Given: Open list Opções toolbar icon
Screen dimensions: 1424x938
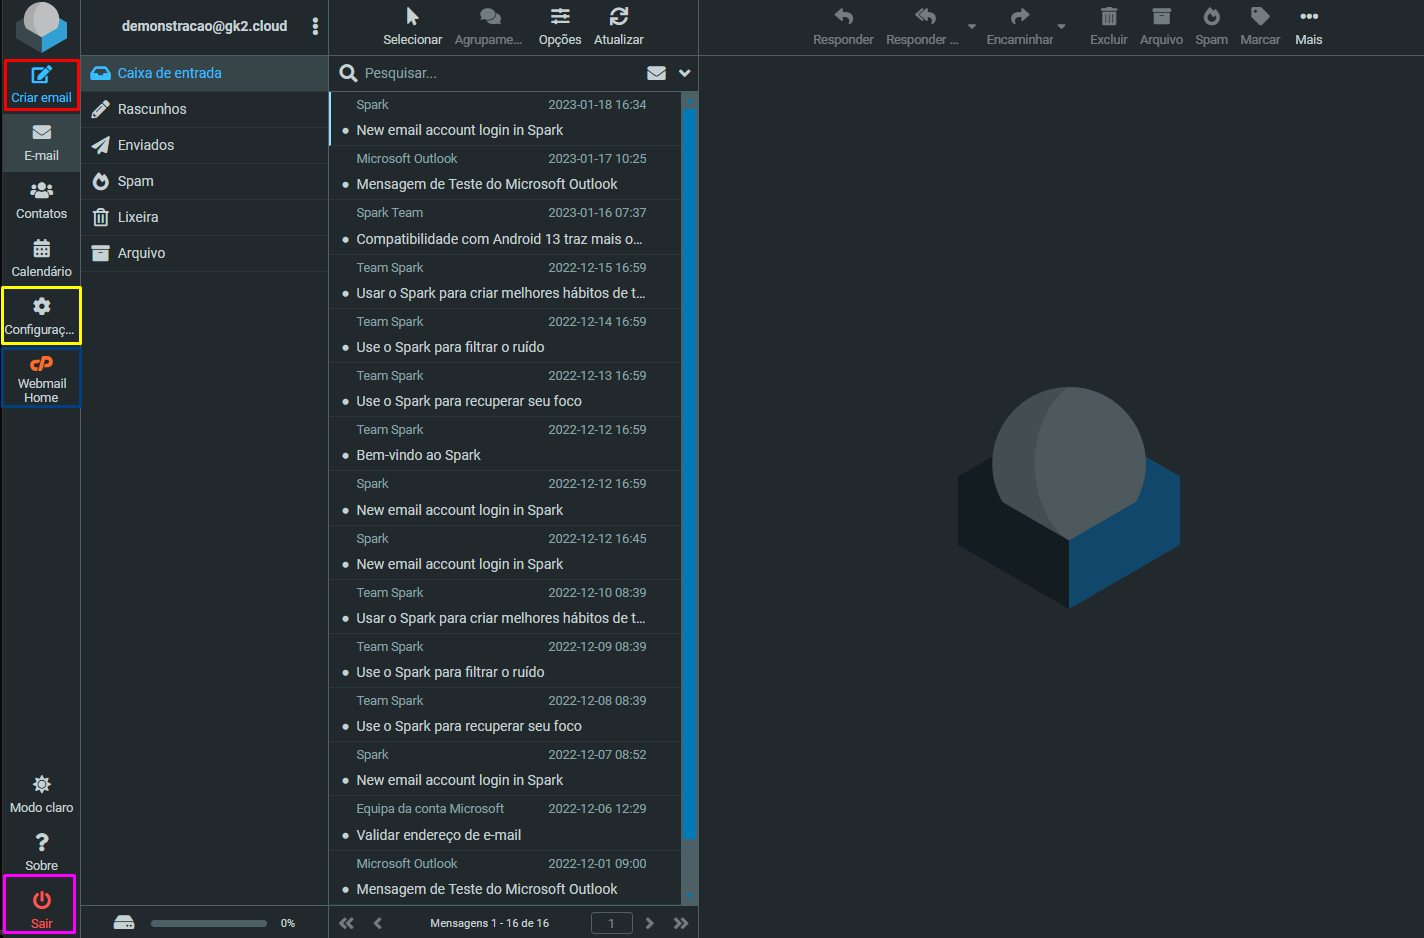Looking at the screenshot, I should point(560,16).
